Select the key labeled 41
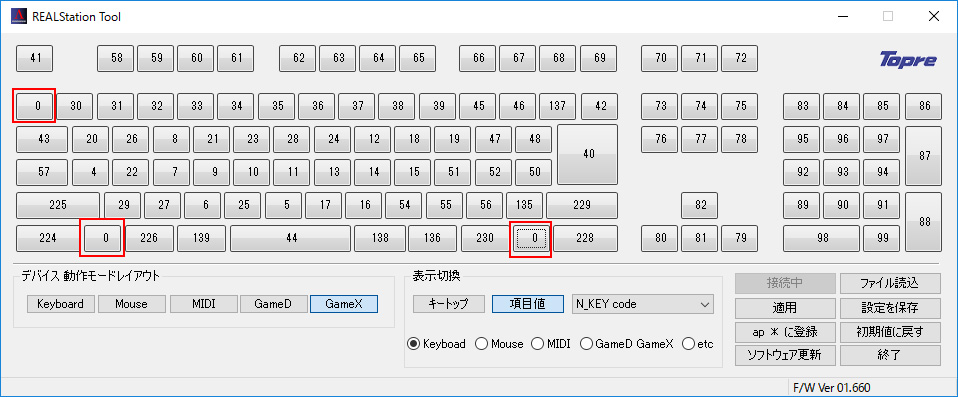This screenshot has height=397, width=958. pos(35,58)
